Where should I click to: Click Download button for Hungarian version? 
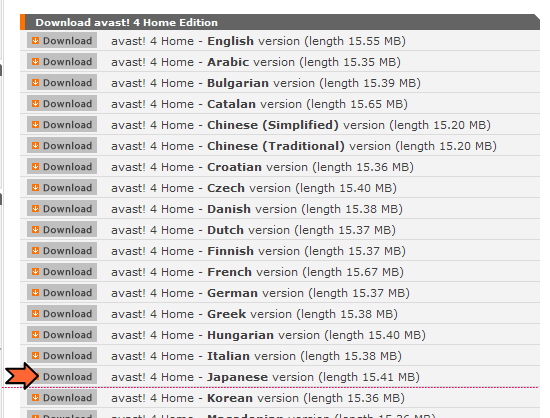[62, 335]
